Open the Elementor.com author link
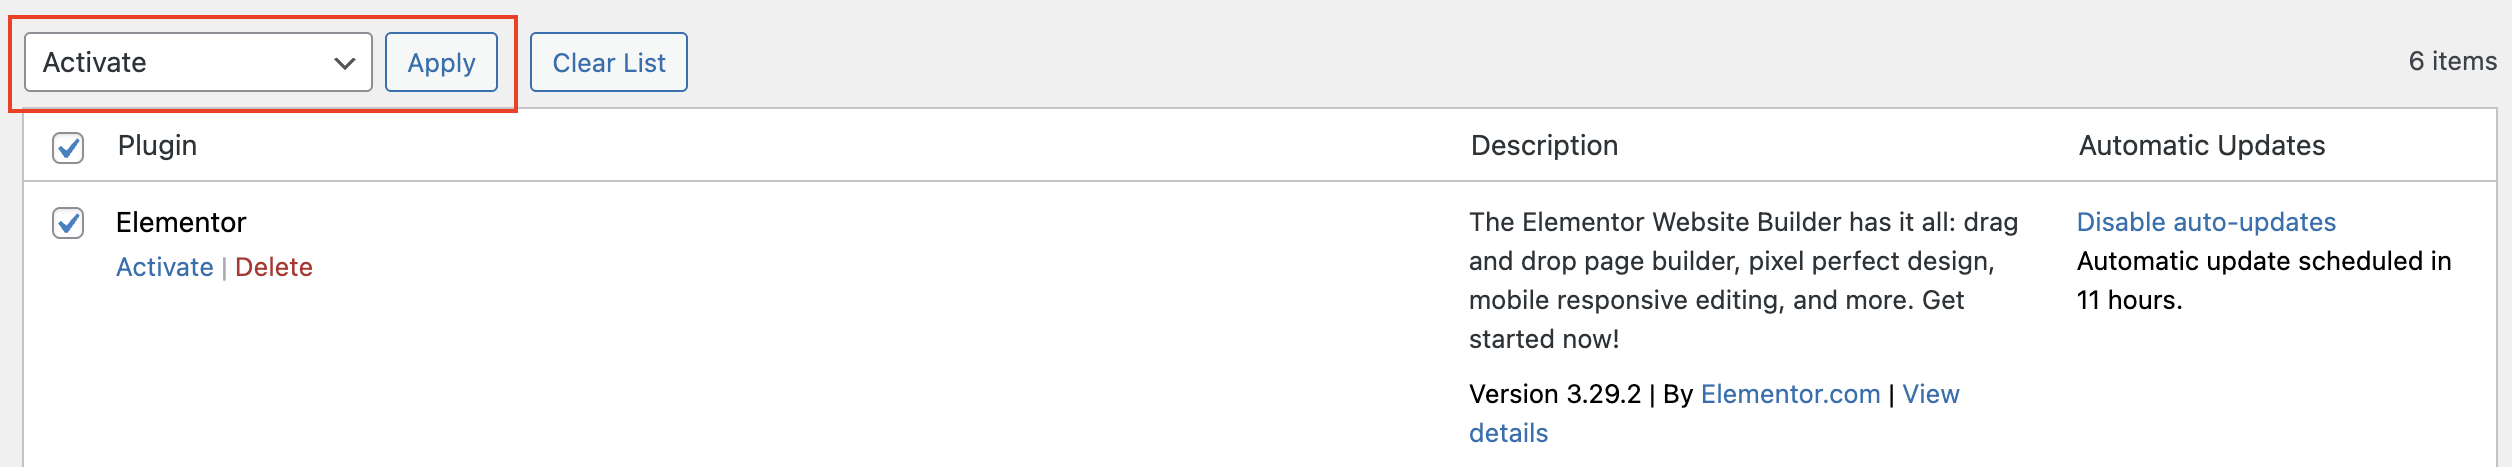The height and width of the screenshot is (467, 2512). pos(1790,394)
